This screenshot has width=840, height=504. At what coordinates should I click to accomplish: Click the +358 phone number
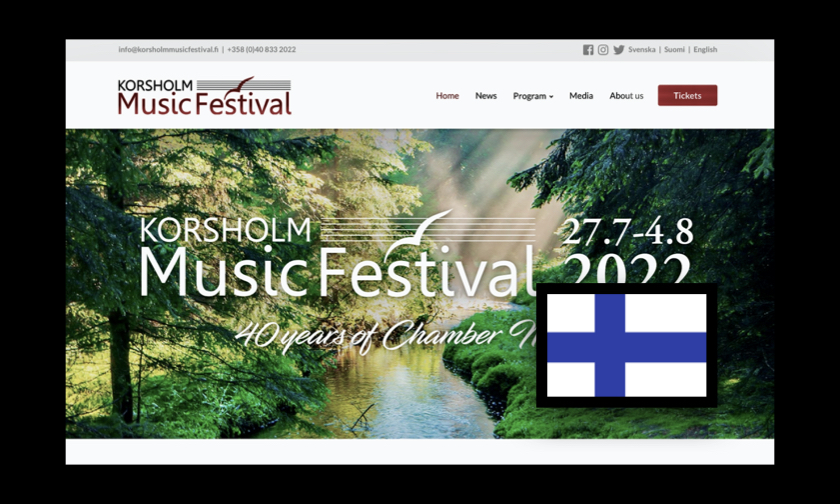click(261, 50)
